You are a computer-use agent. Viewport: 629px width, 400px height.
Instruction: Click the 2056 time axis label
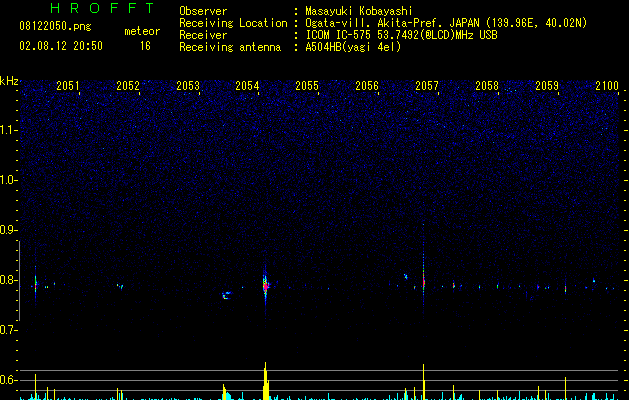pos(367,85)
